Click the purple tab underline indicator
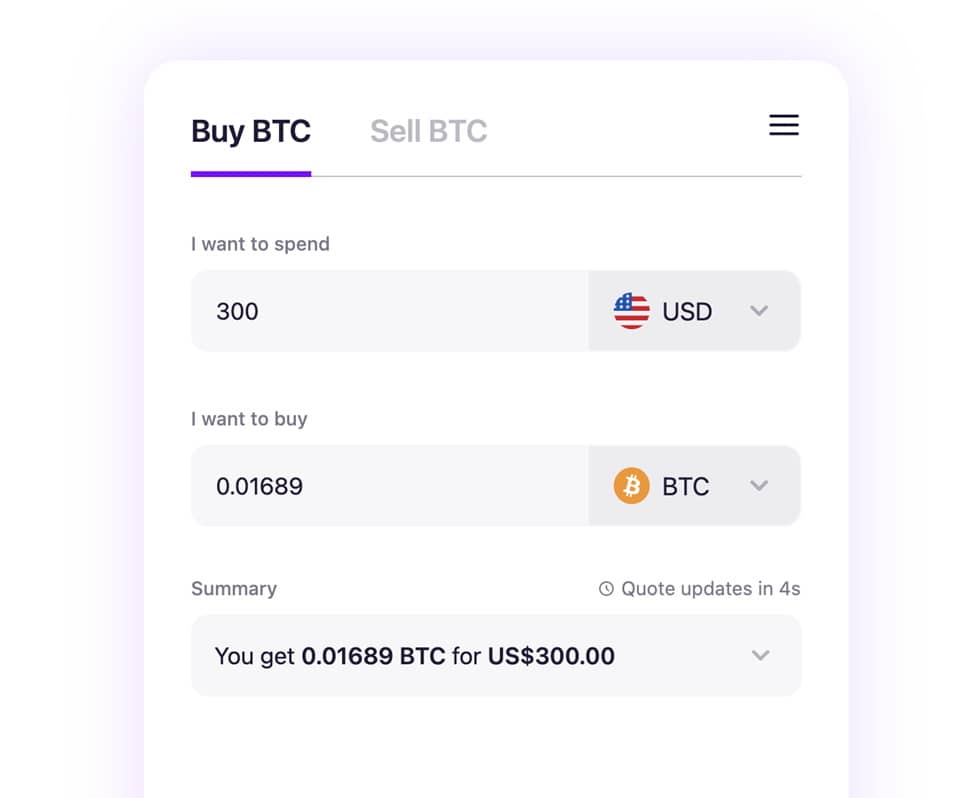The image size is (975, 798). [251, 176]
